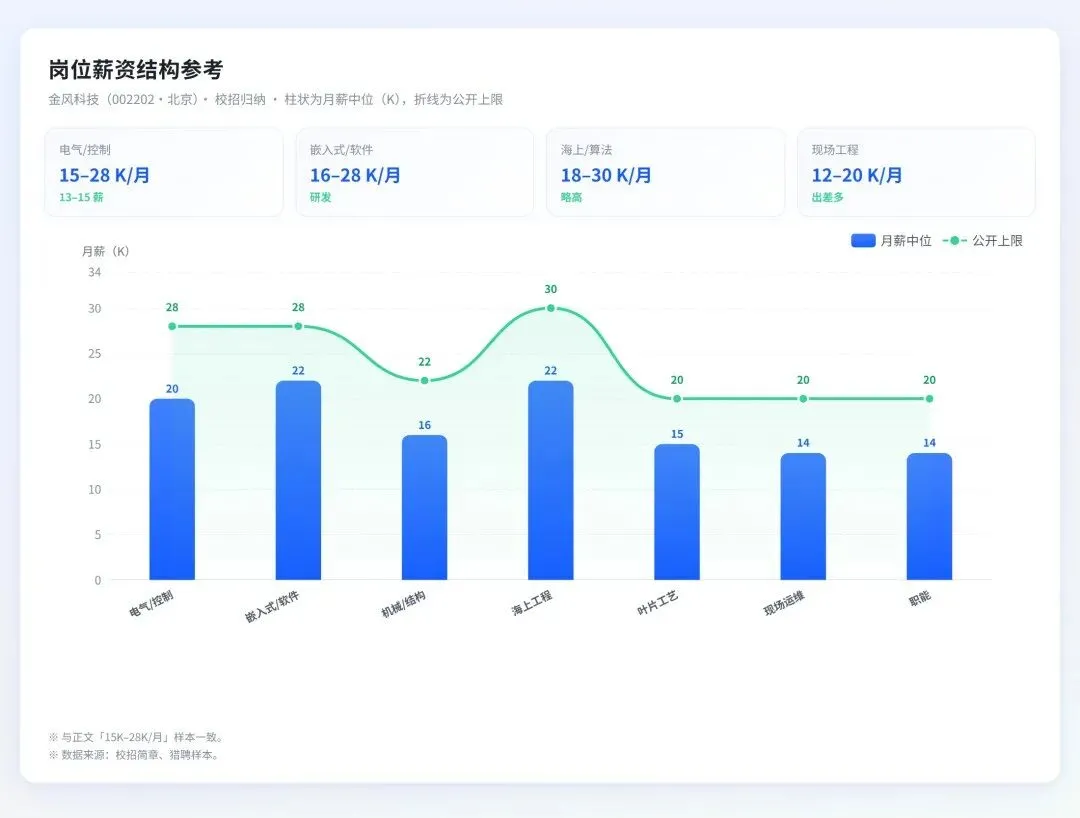Toggle the 公开上限 legend entry
Image resolution: width=1080 pixels, height=818 pixels.
tap(983, 240)
